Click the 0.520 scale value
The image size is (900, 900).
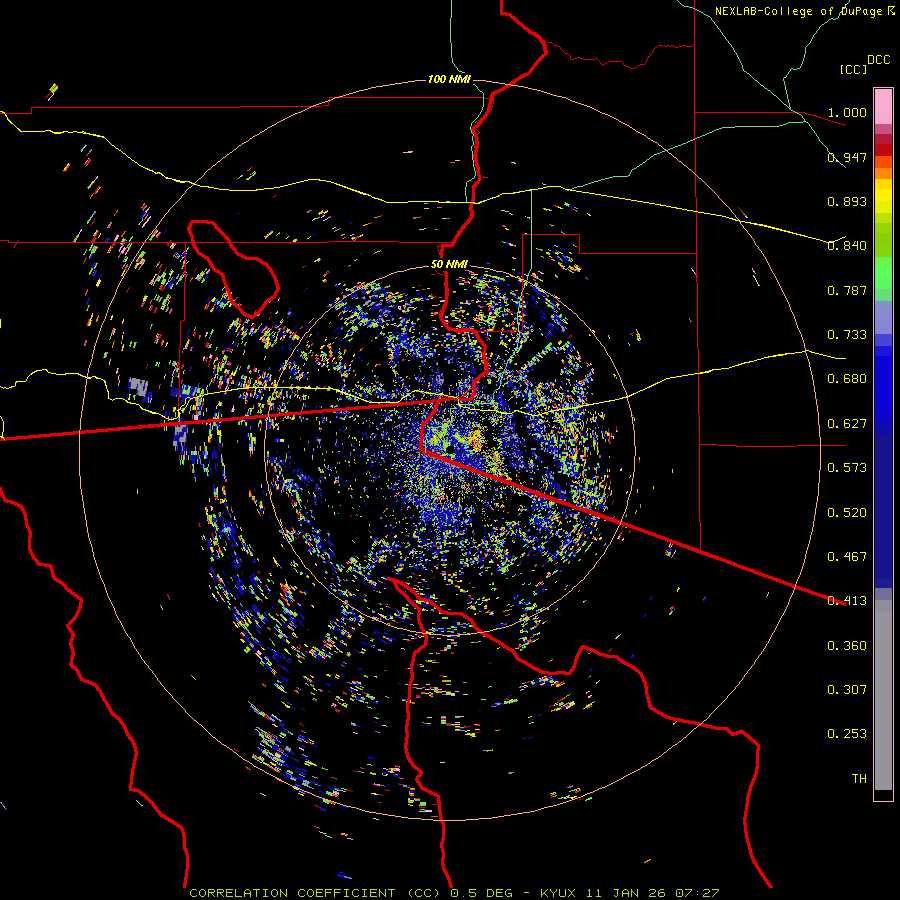tap(847, 513)
